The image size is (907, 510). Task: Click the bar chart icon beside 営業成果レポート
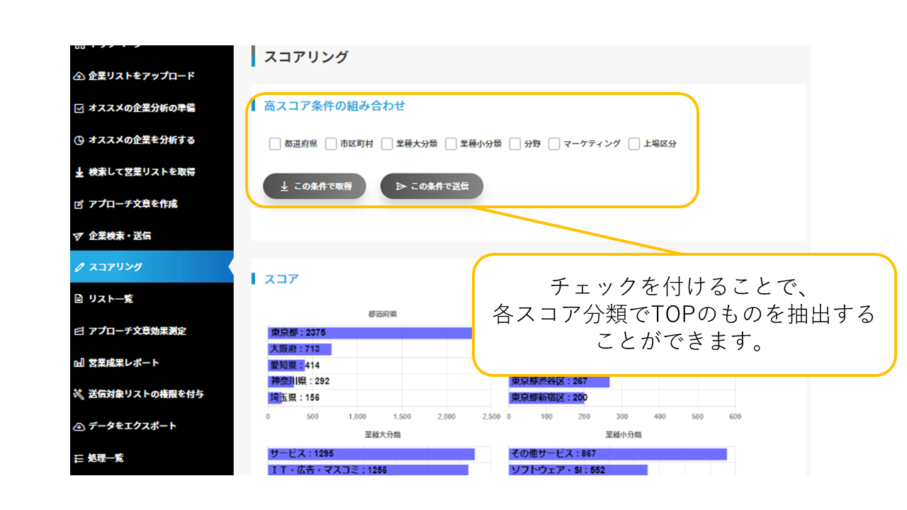point(79,363)
